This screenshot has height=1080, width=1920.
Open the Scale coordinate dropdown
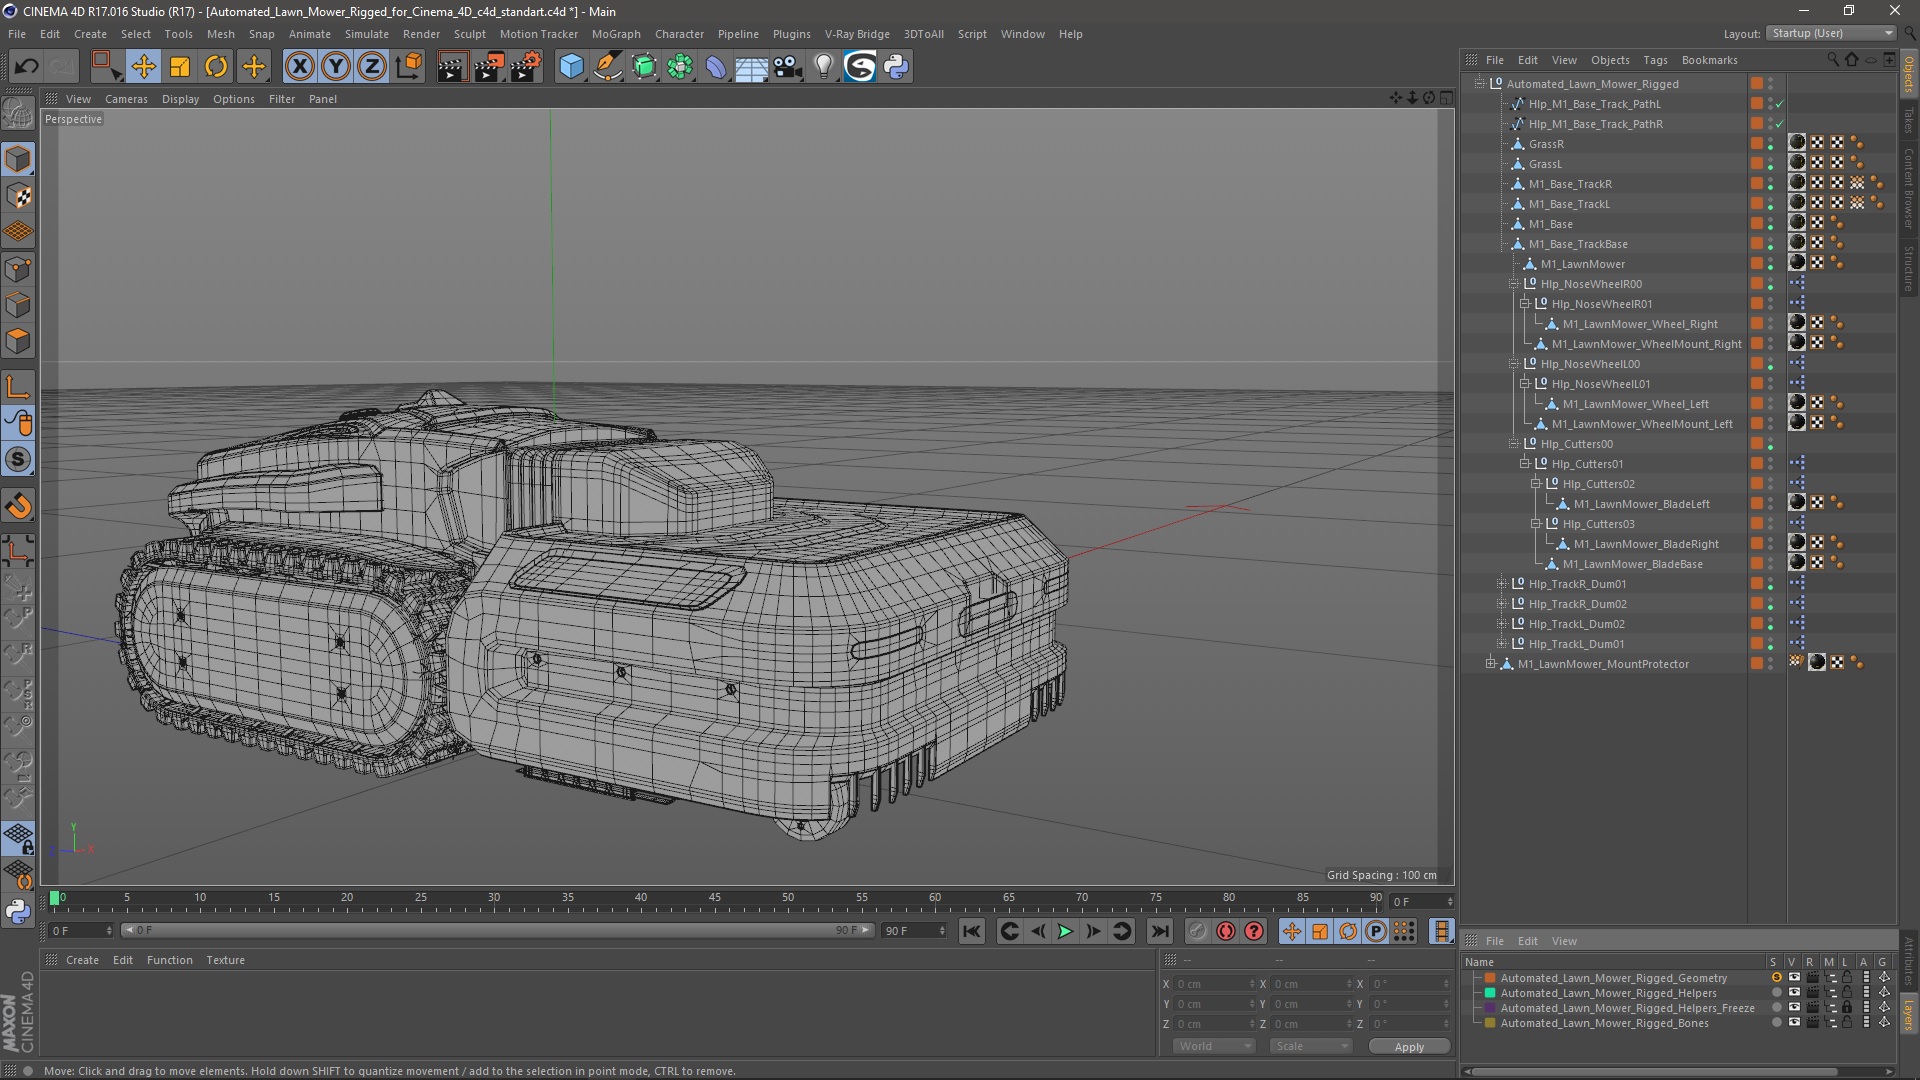point(1310,1046)
